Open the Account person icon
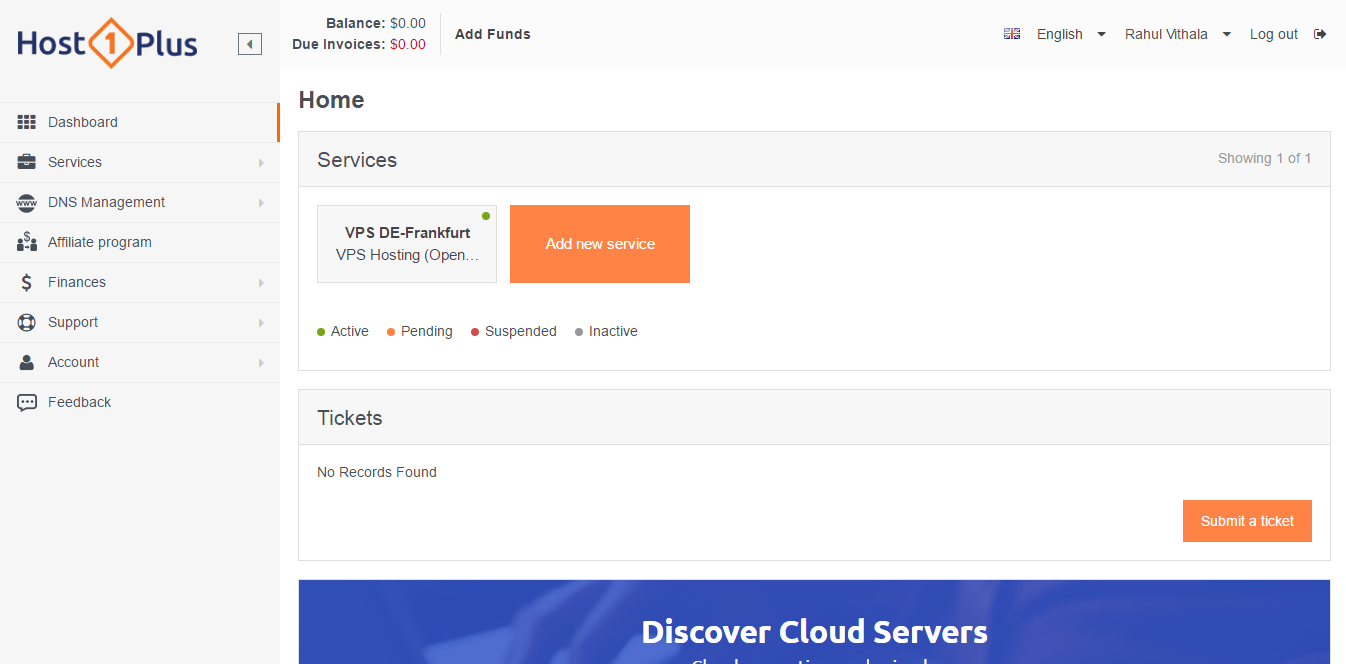Viewport: 1346px width, 664px height. pos(26,362)
